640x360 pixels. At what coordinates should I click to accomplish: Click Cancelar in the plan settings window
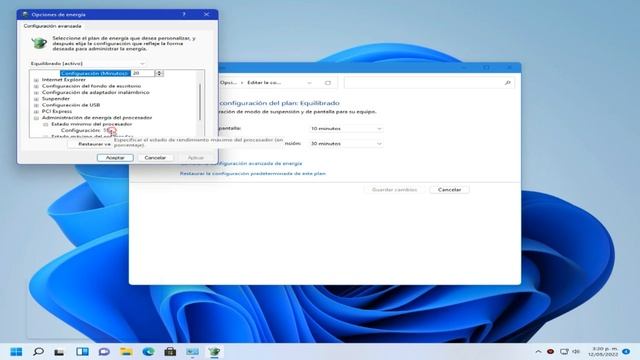click(x=449, y=190)
